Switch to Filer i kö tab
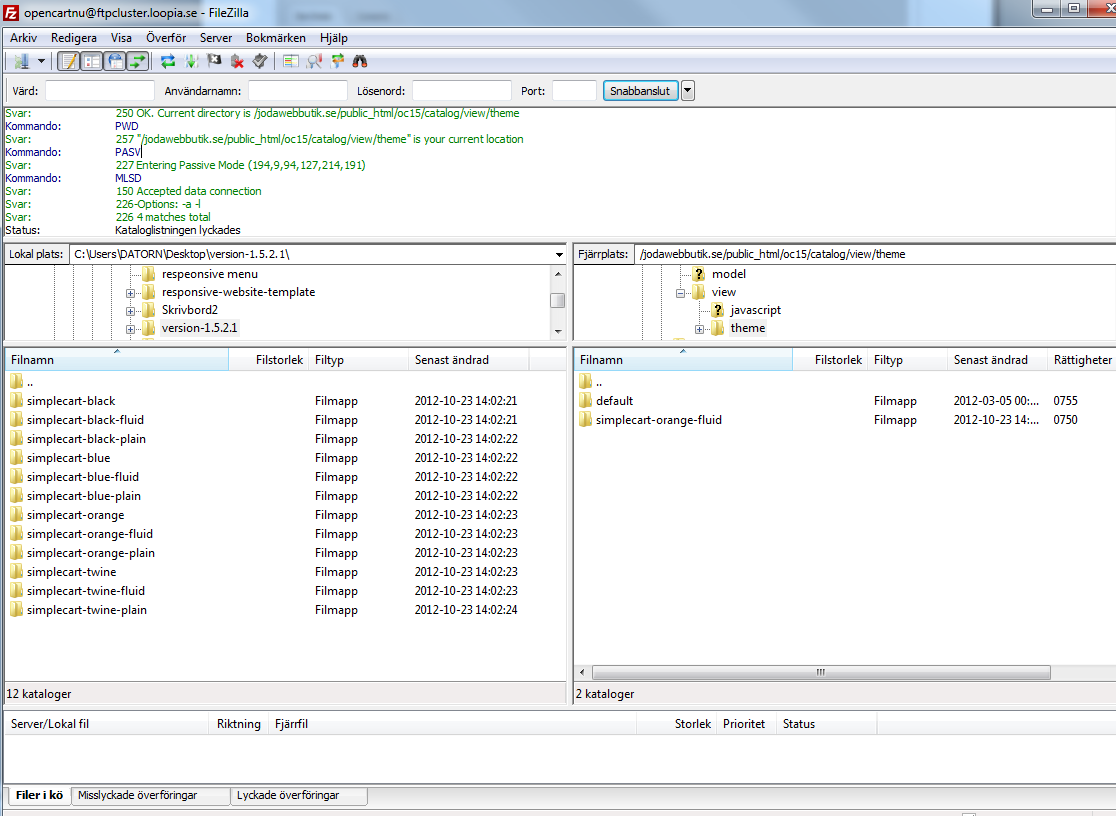The image size is (1116, 816). click(39, 795)
